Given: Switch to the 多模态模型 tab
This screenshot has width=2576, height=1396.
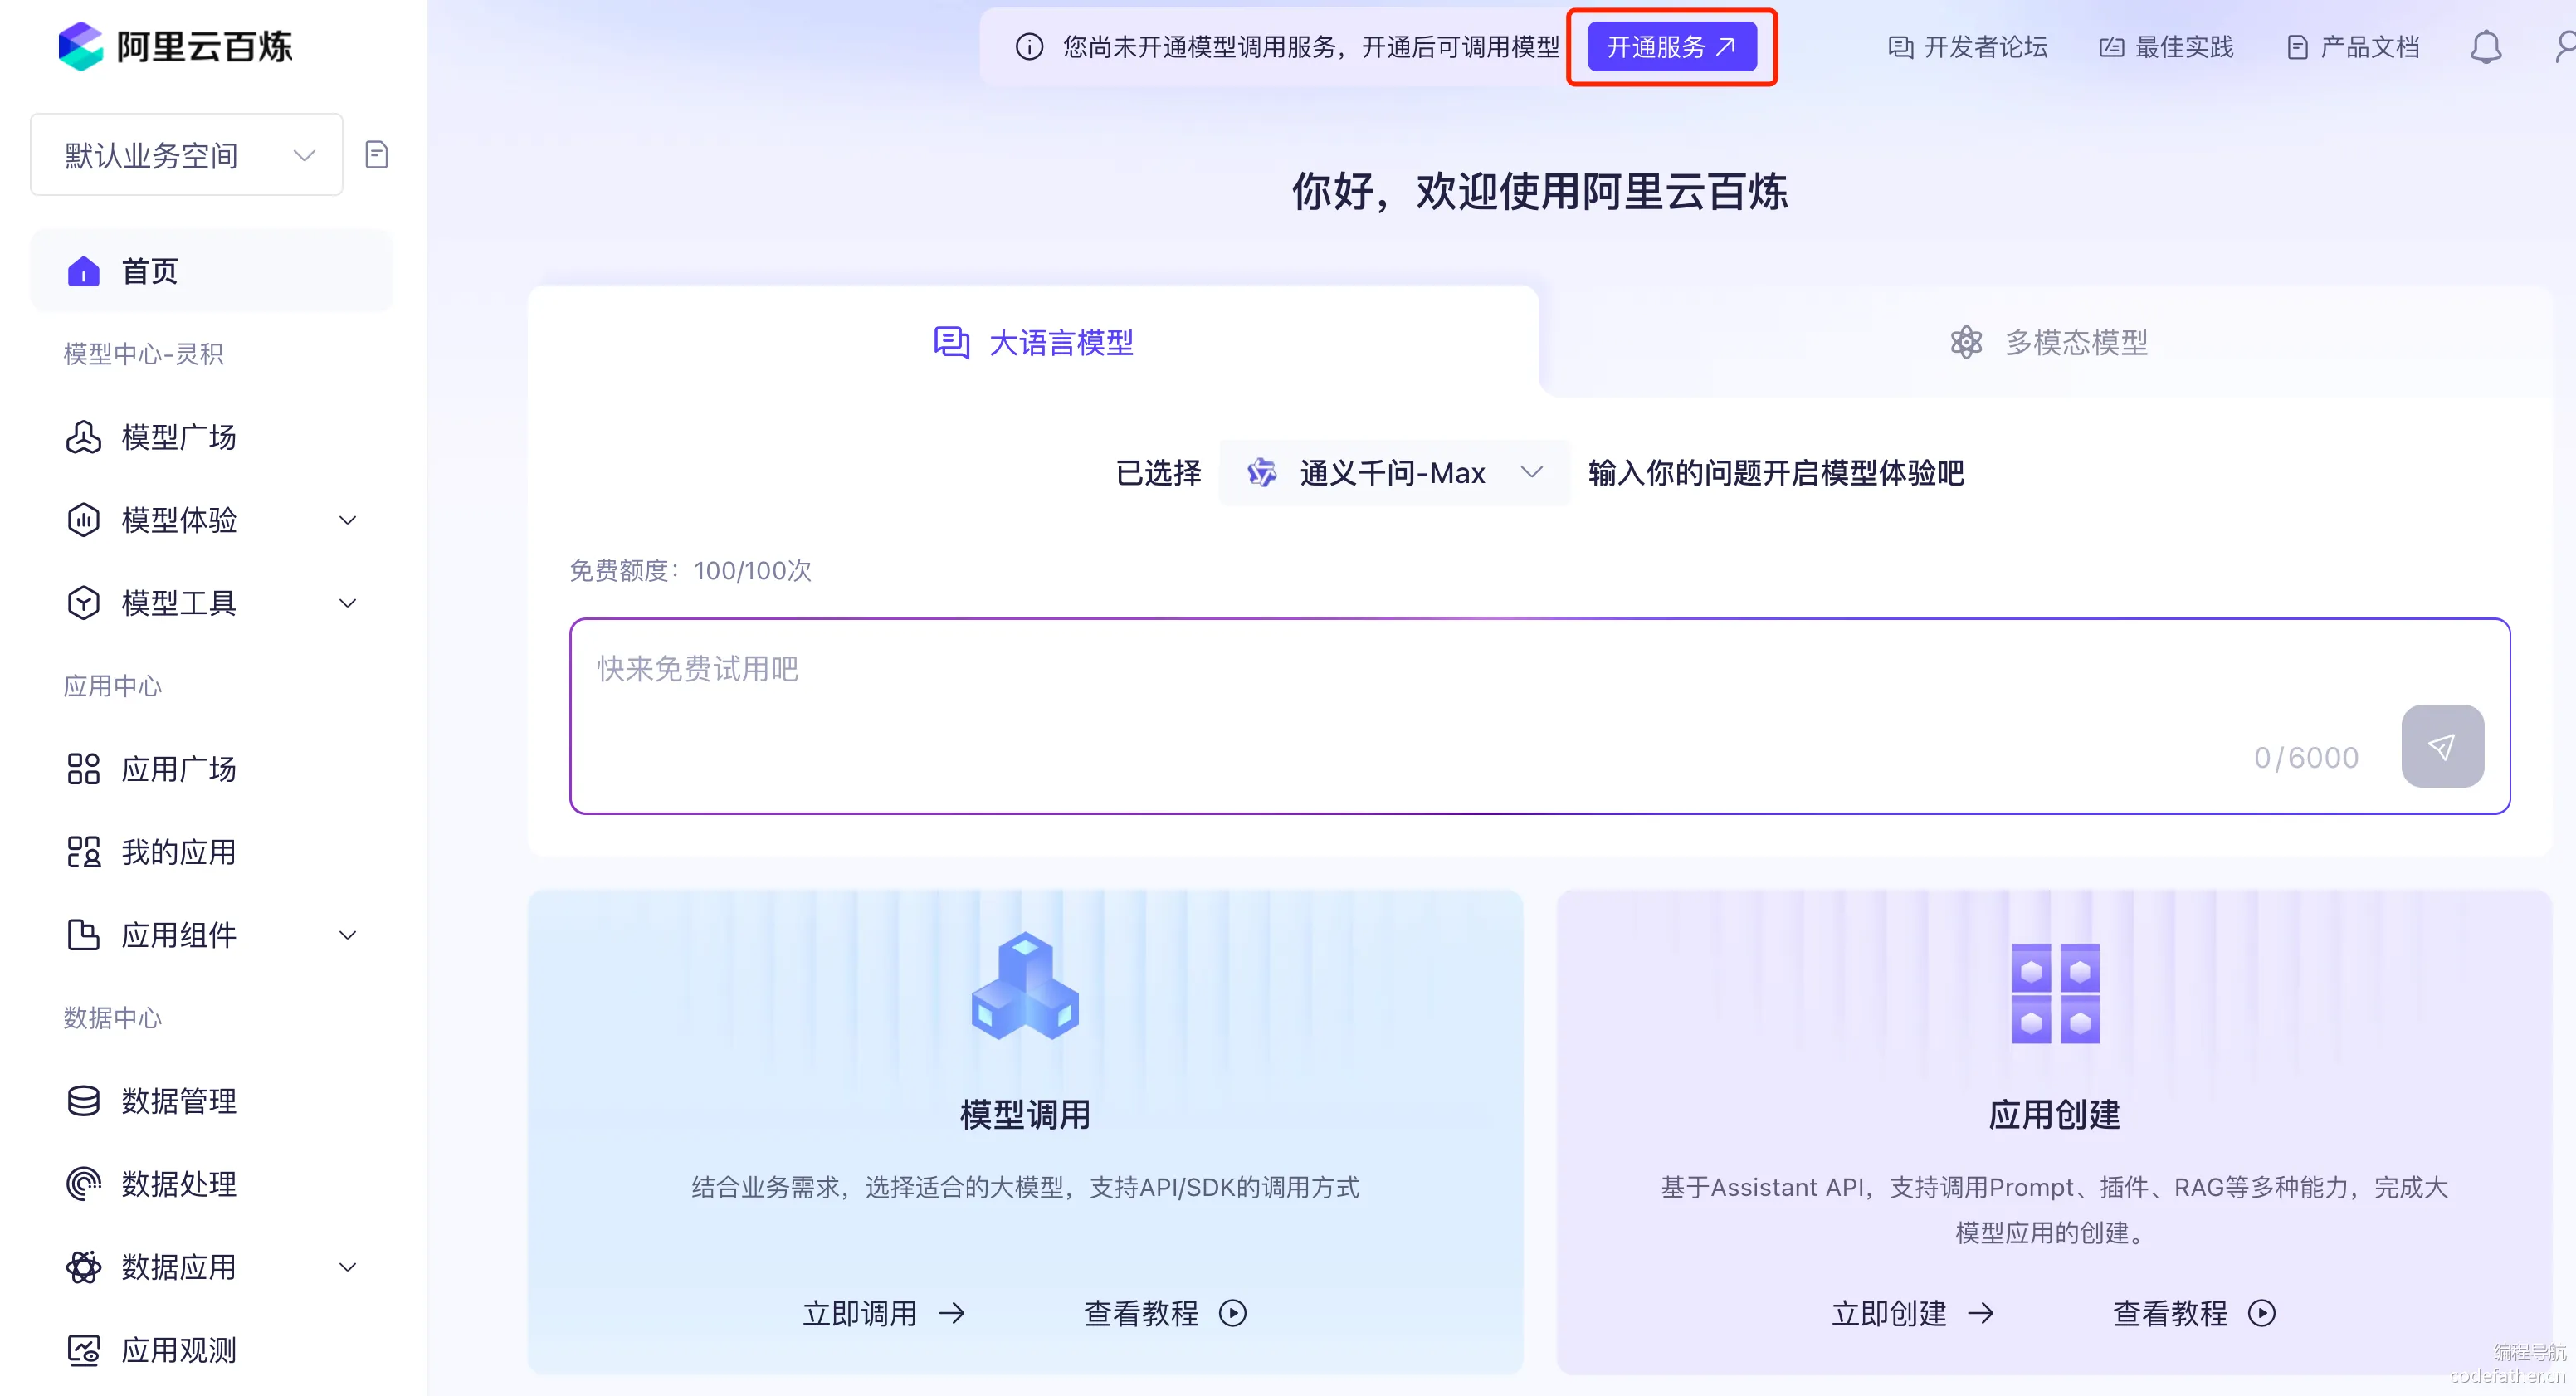Looking at the screenshot, I should pos(2048,342).
